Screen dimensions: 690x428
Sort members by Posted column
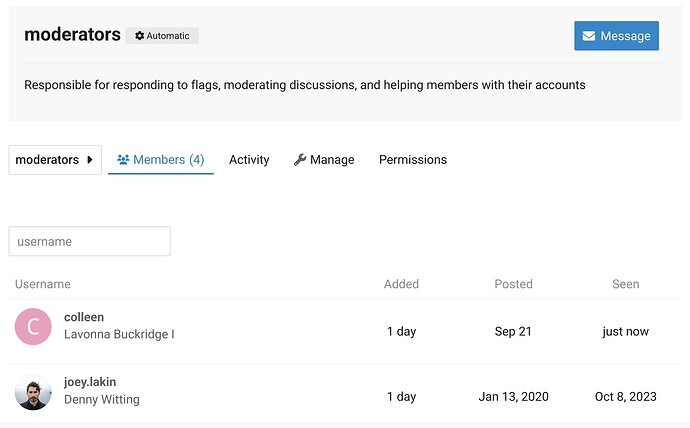click(x=514, y=284)
